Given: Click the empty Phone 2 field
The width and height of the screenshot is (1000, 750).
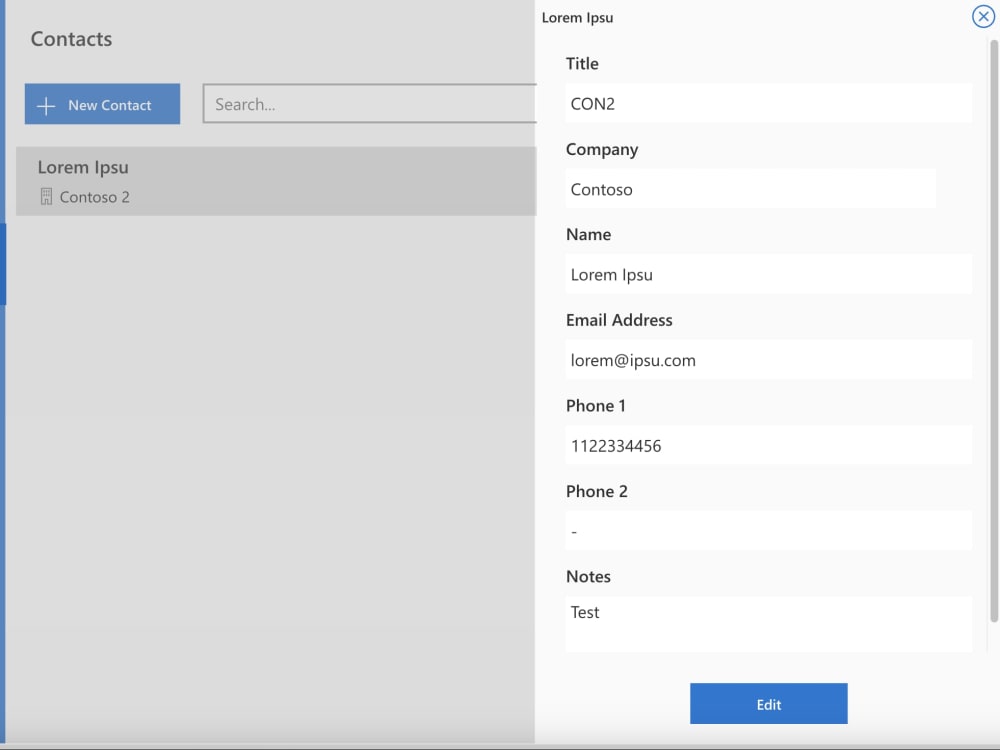Looking at the screenshot, I should tap(768, 530).
